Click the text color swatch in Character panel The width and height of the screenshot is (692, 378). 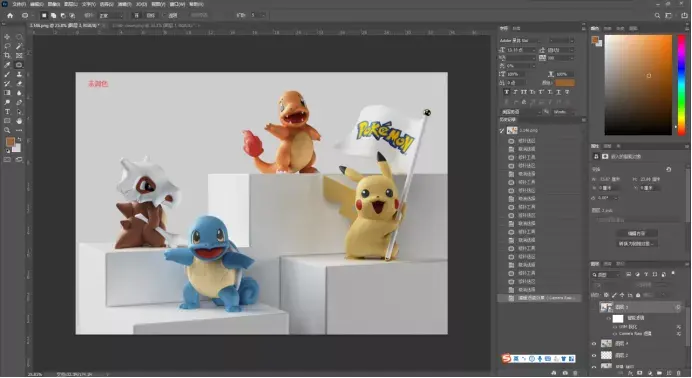[565, 82]
